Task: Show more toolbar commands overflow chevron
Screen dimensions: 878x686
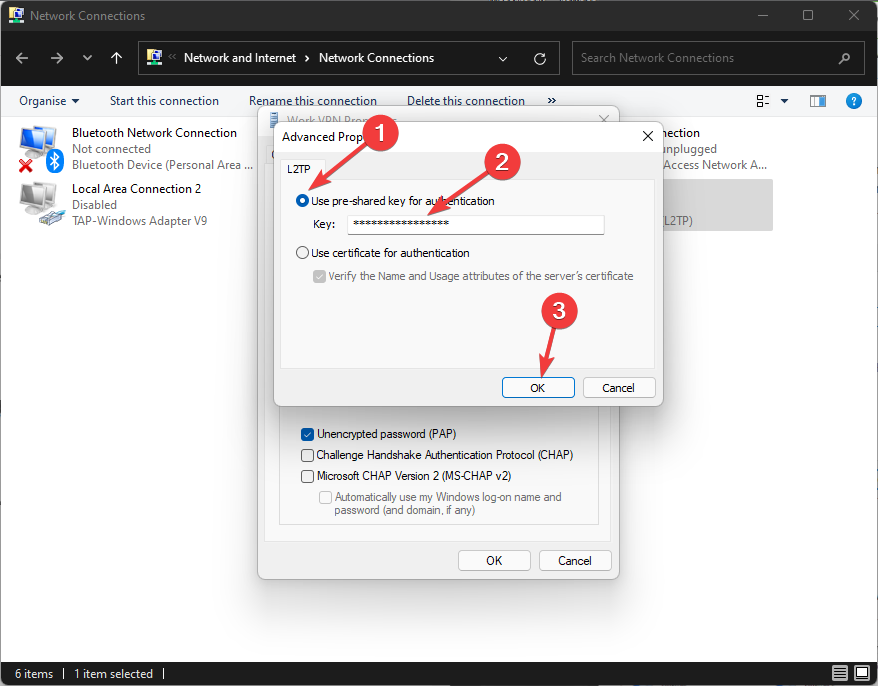Action: (552, 101)
